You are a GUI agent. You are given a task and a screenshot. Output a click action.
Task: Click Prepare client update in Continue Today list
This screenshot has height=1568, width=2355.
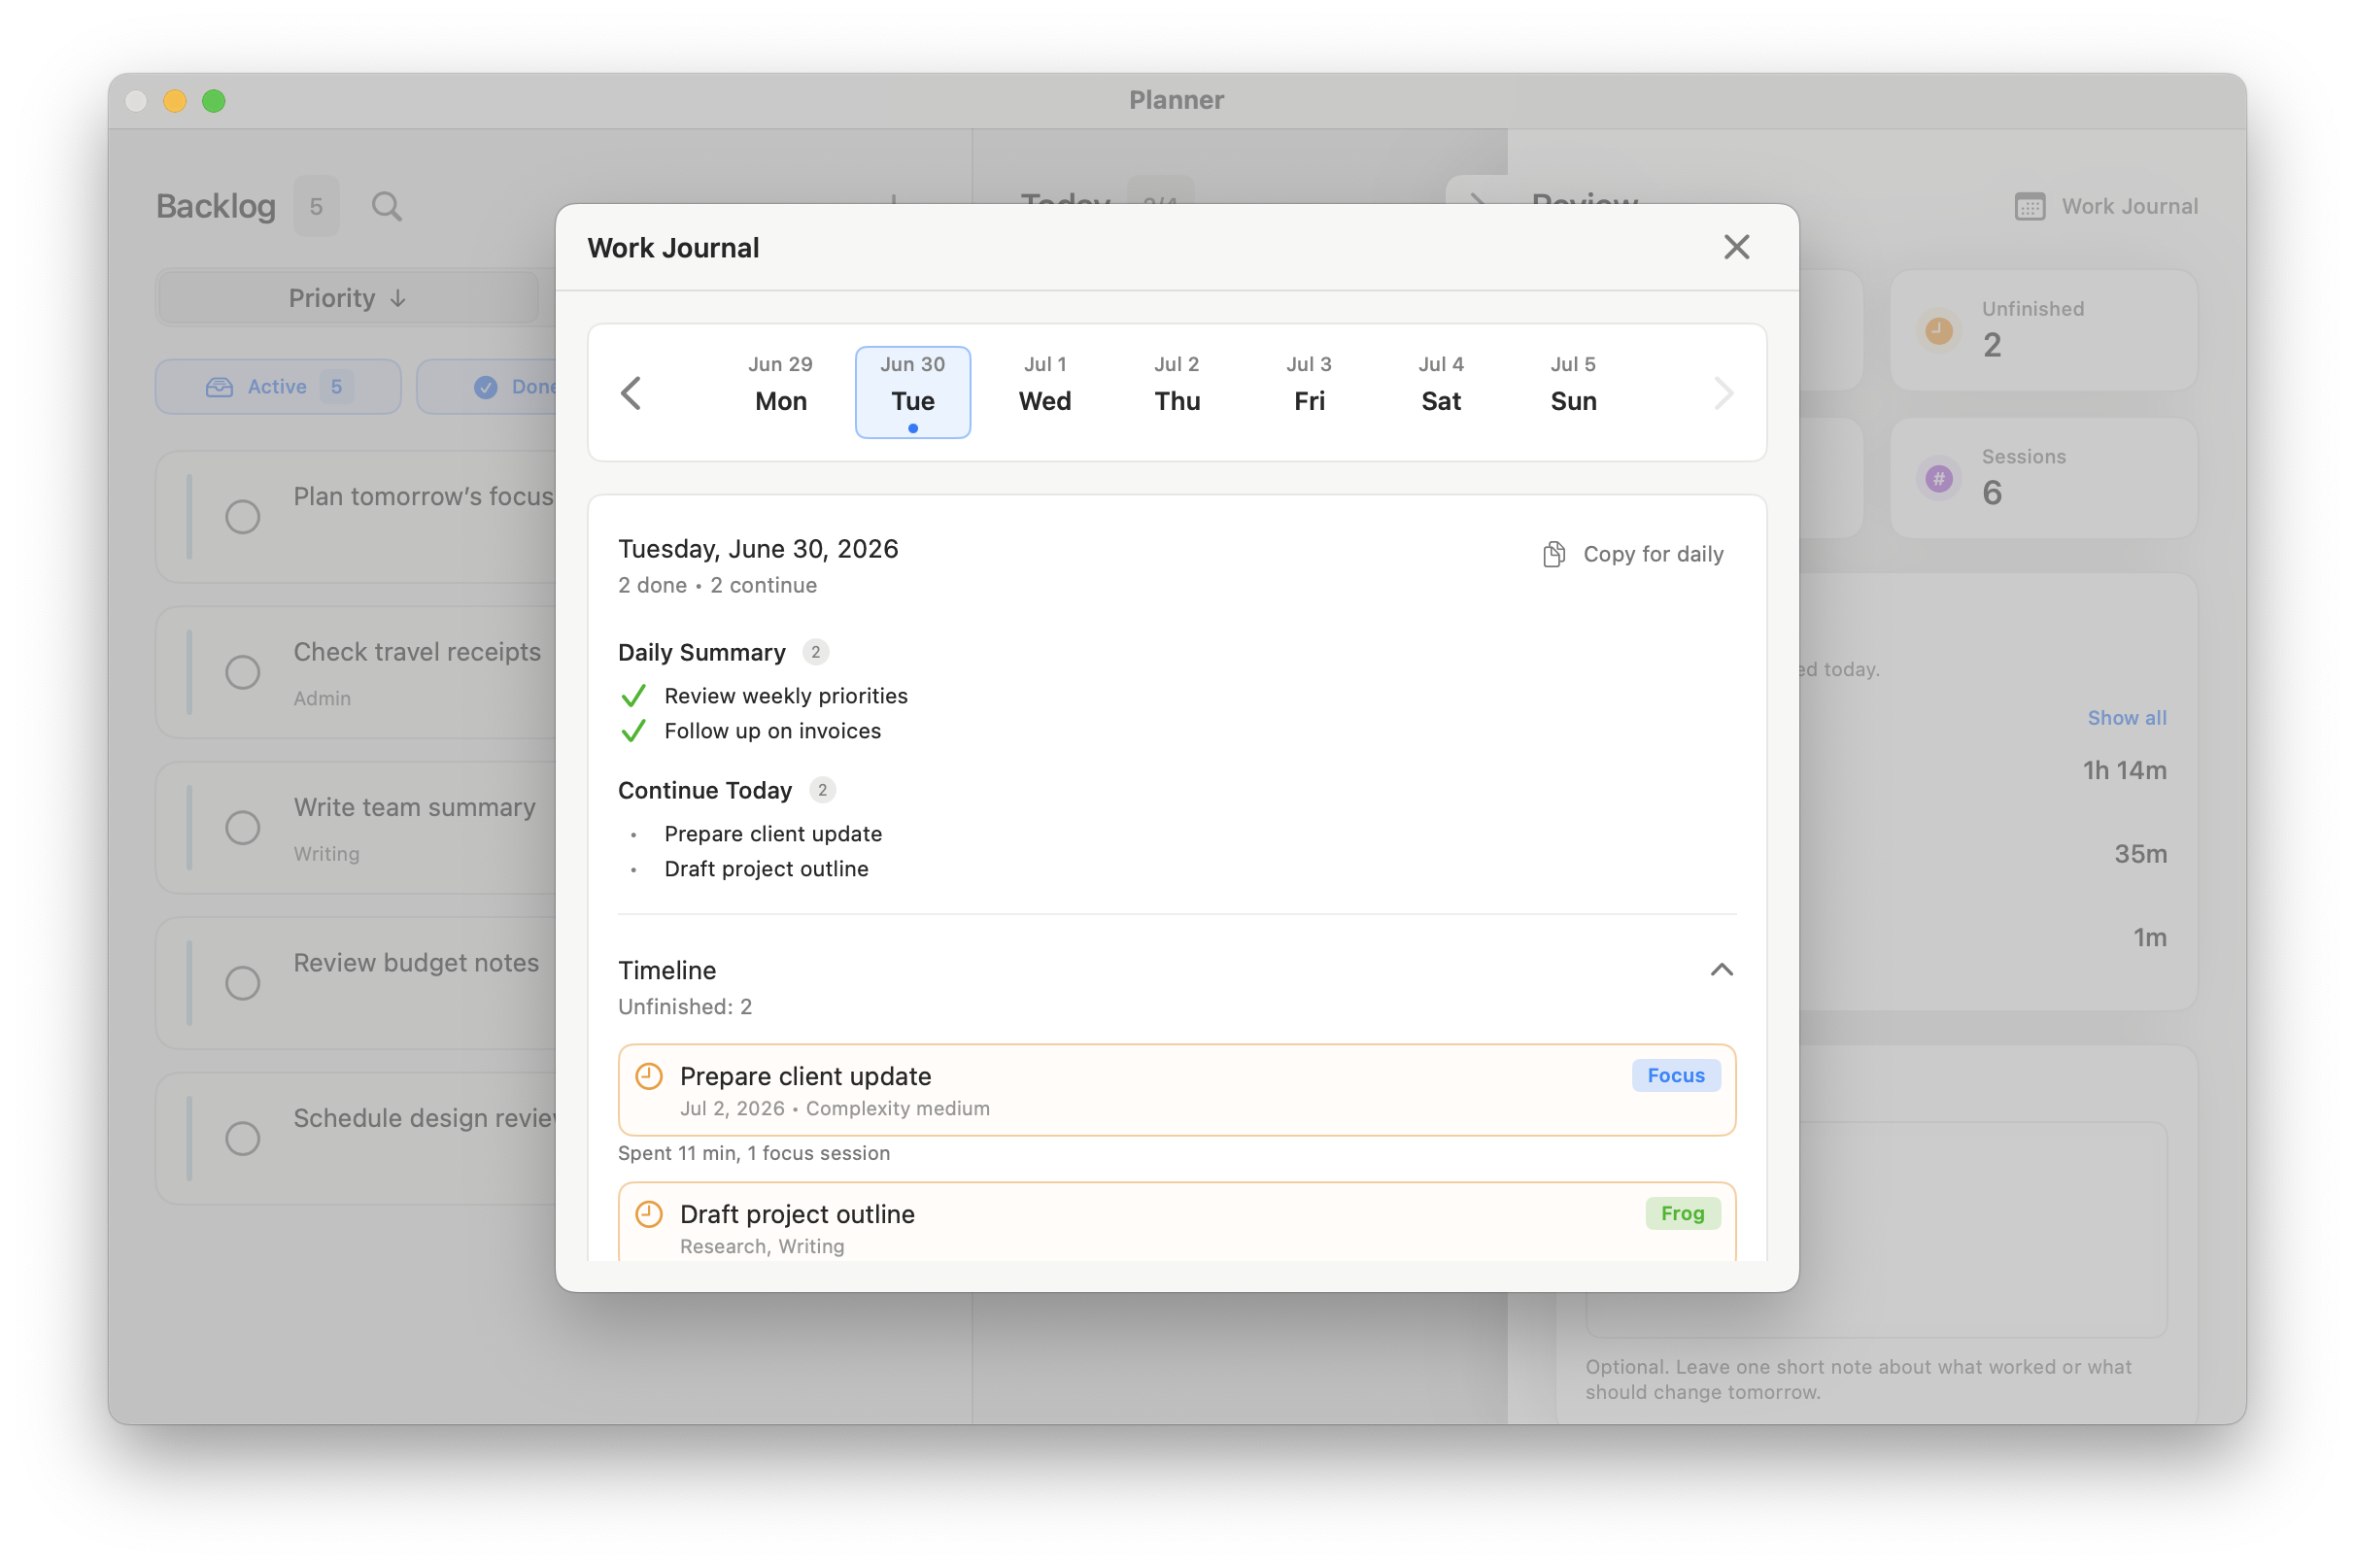(x=773, y=834)
